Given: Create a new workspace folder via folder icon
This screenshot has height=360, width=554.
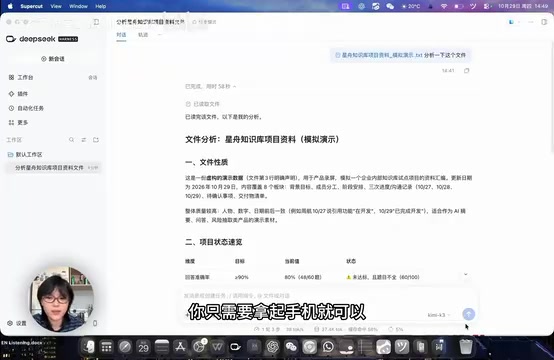Looking at the screenshot, I should [96, 140].
